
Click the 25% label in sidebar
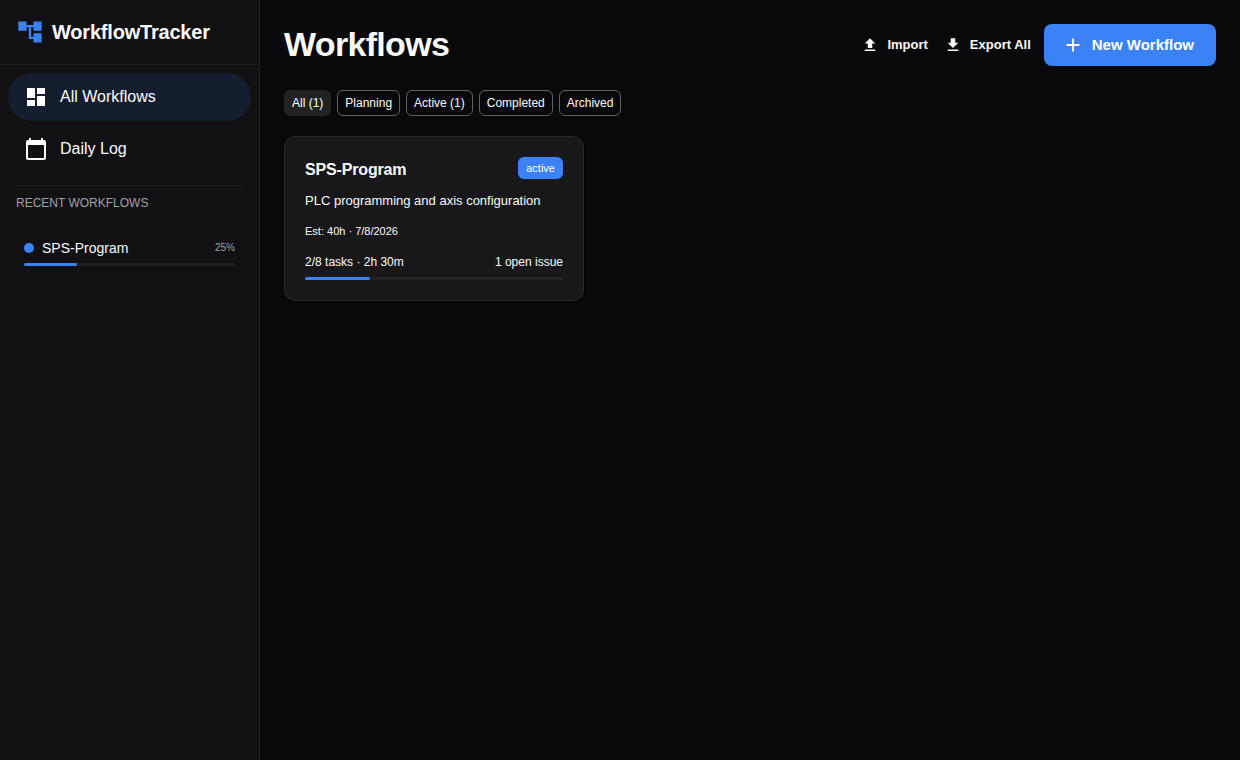coord(225,247)
